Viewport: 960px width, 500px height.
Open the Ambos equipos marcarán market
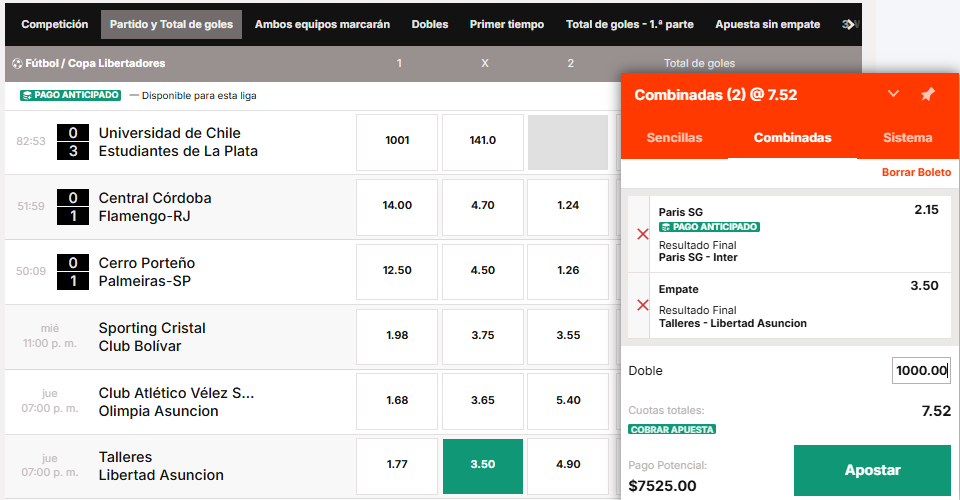322,24
